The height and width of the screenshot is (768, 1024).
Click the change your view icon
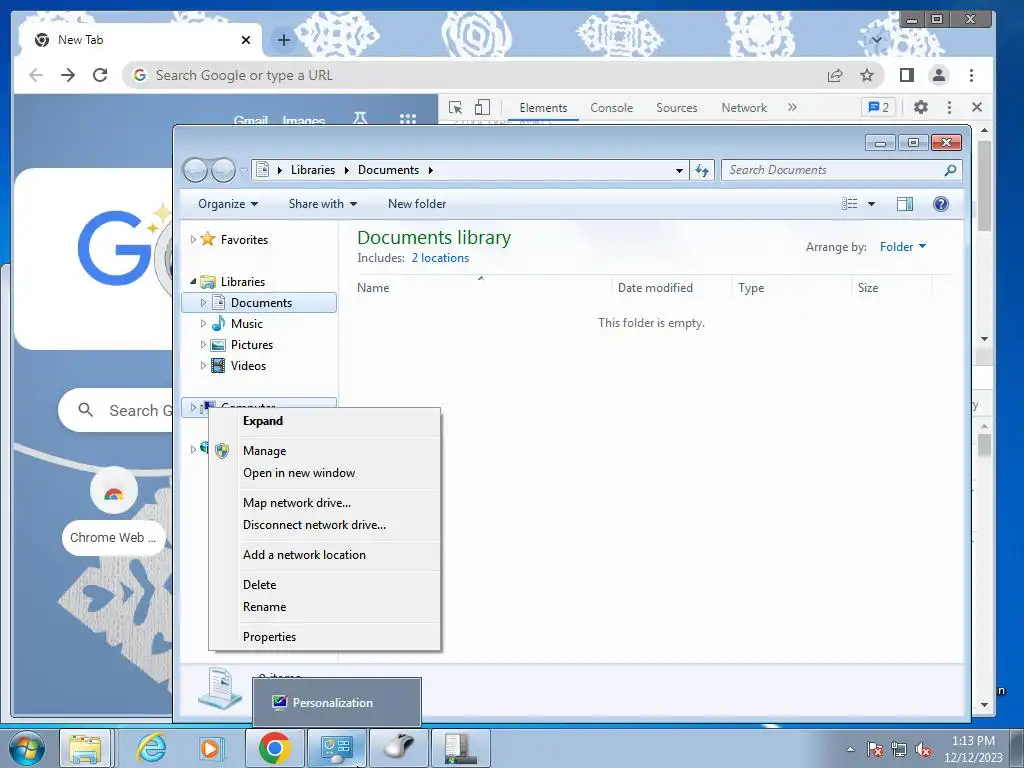click(x=850, y=204)
